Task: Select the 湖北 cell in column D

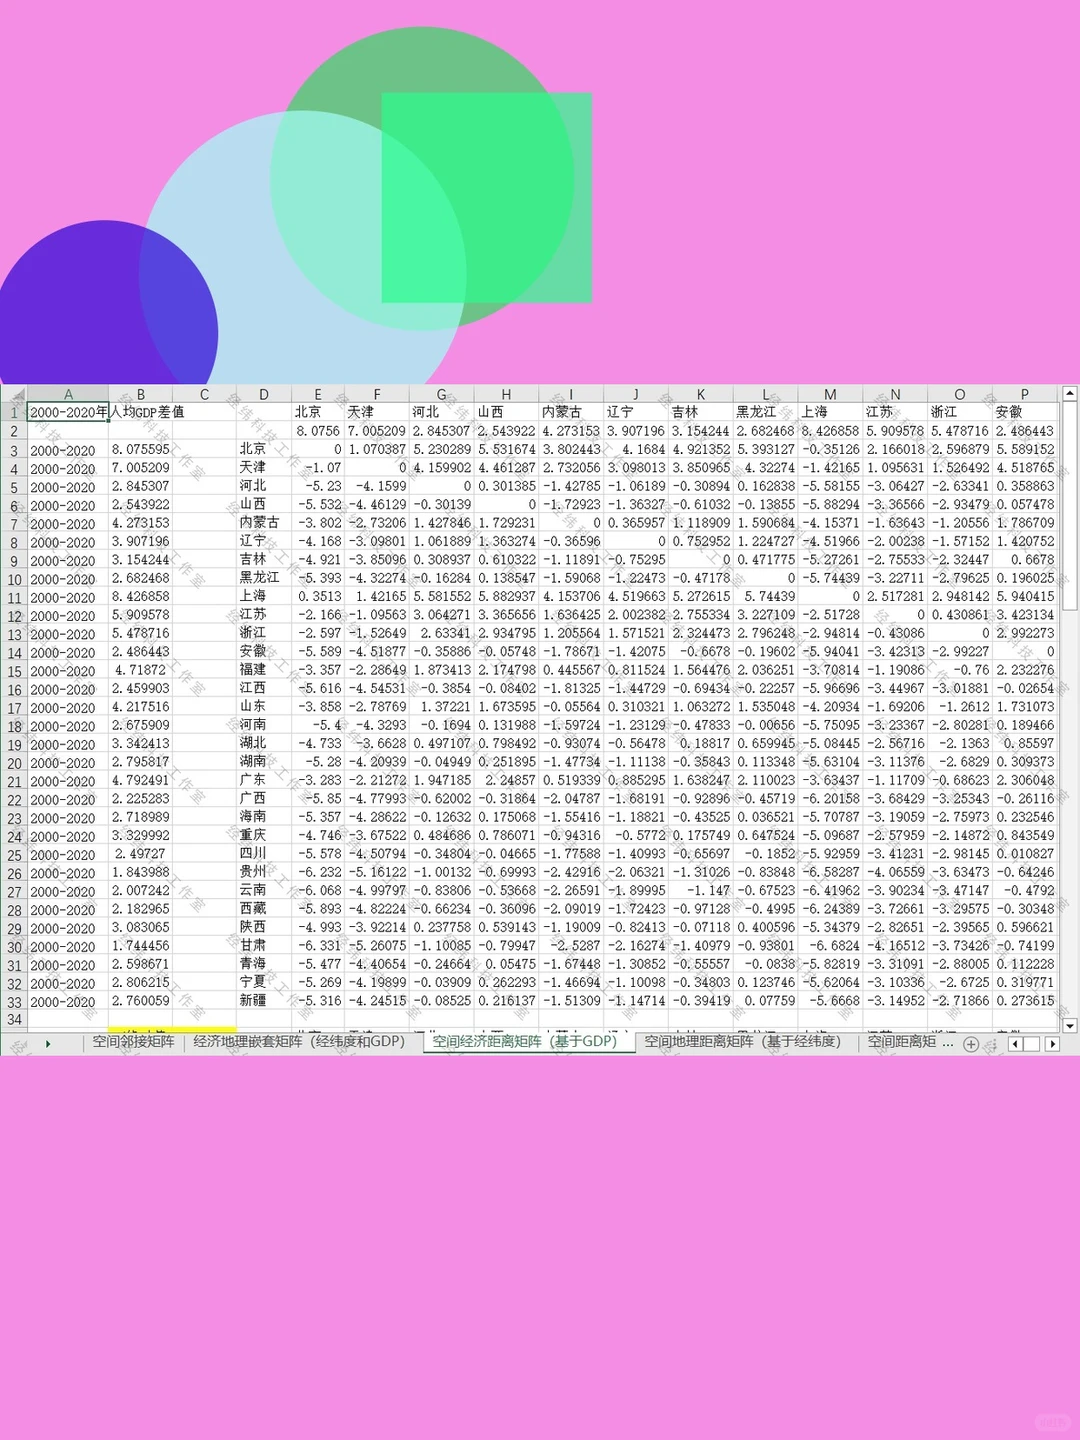Action: [264, 744]
